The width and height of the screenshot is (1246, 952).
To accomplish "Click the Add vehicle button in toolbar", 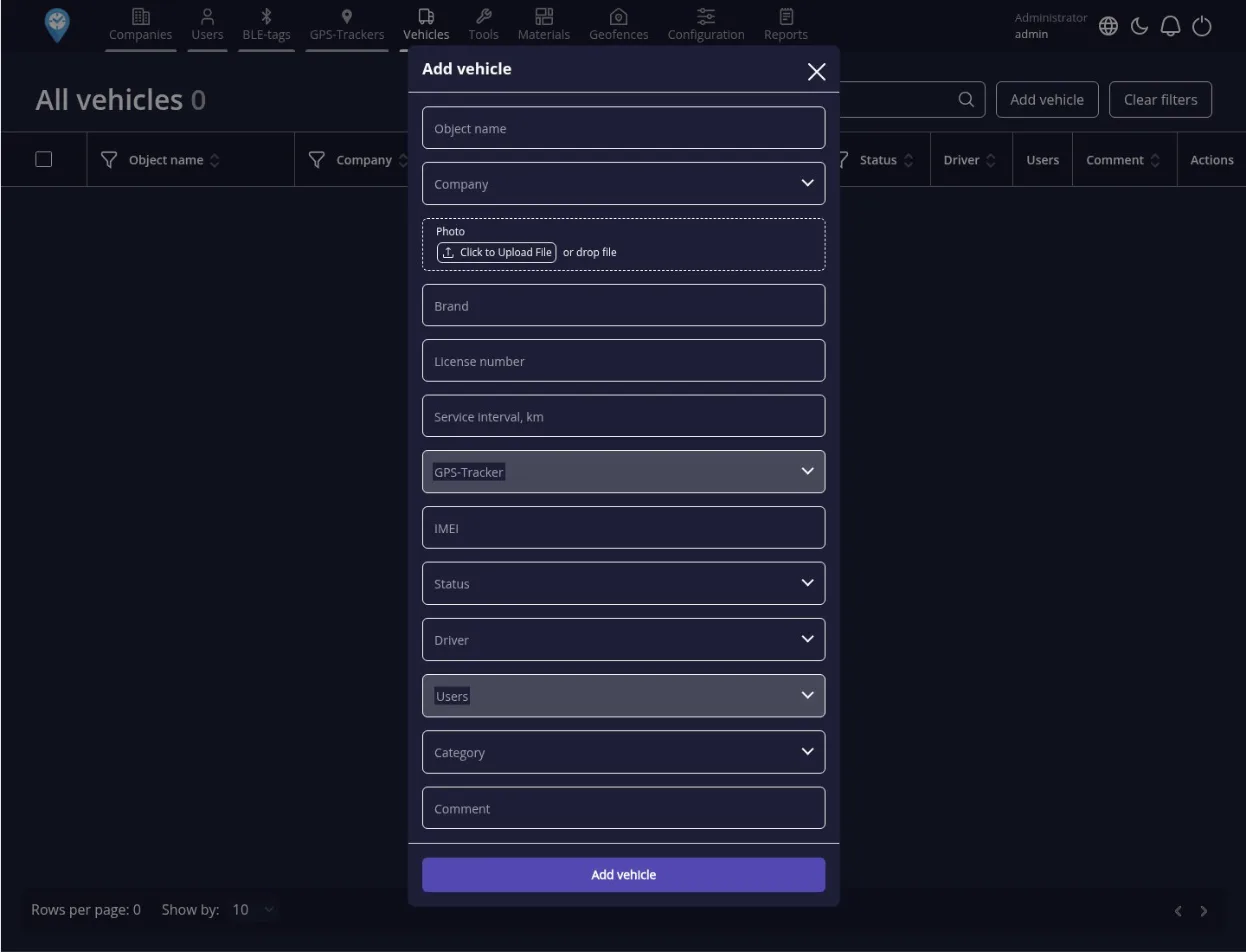I will click(1047, 100).
